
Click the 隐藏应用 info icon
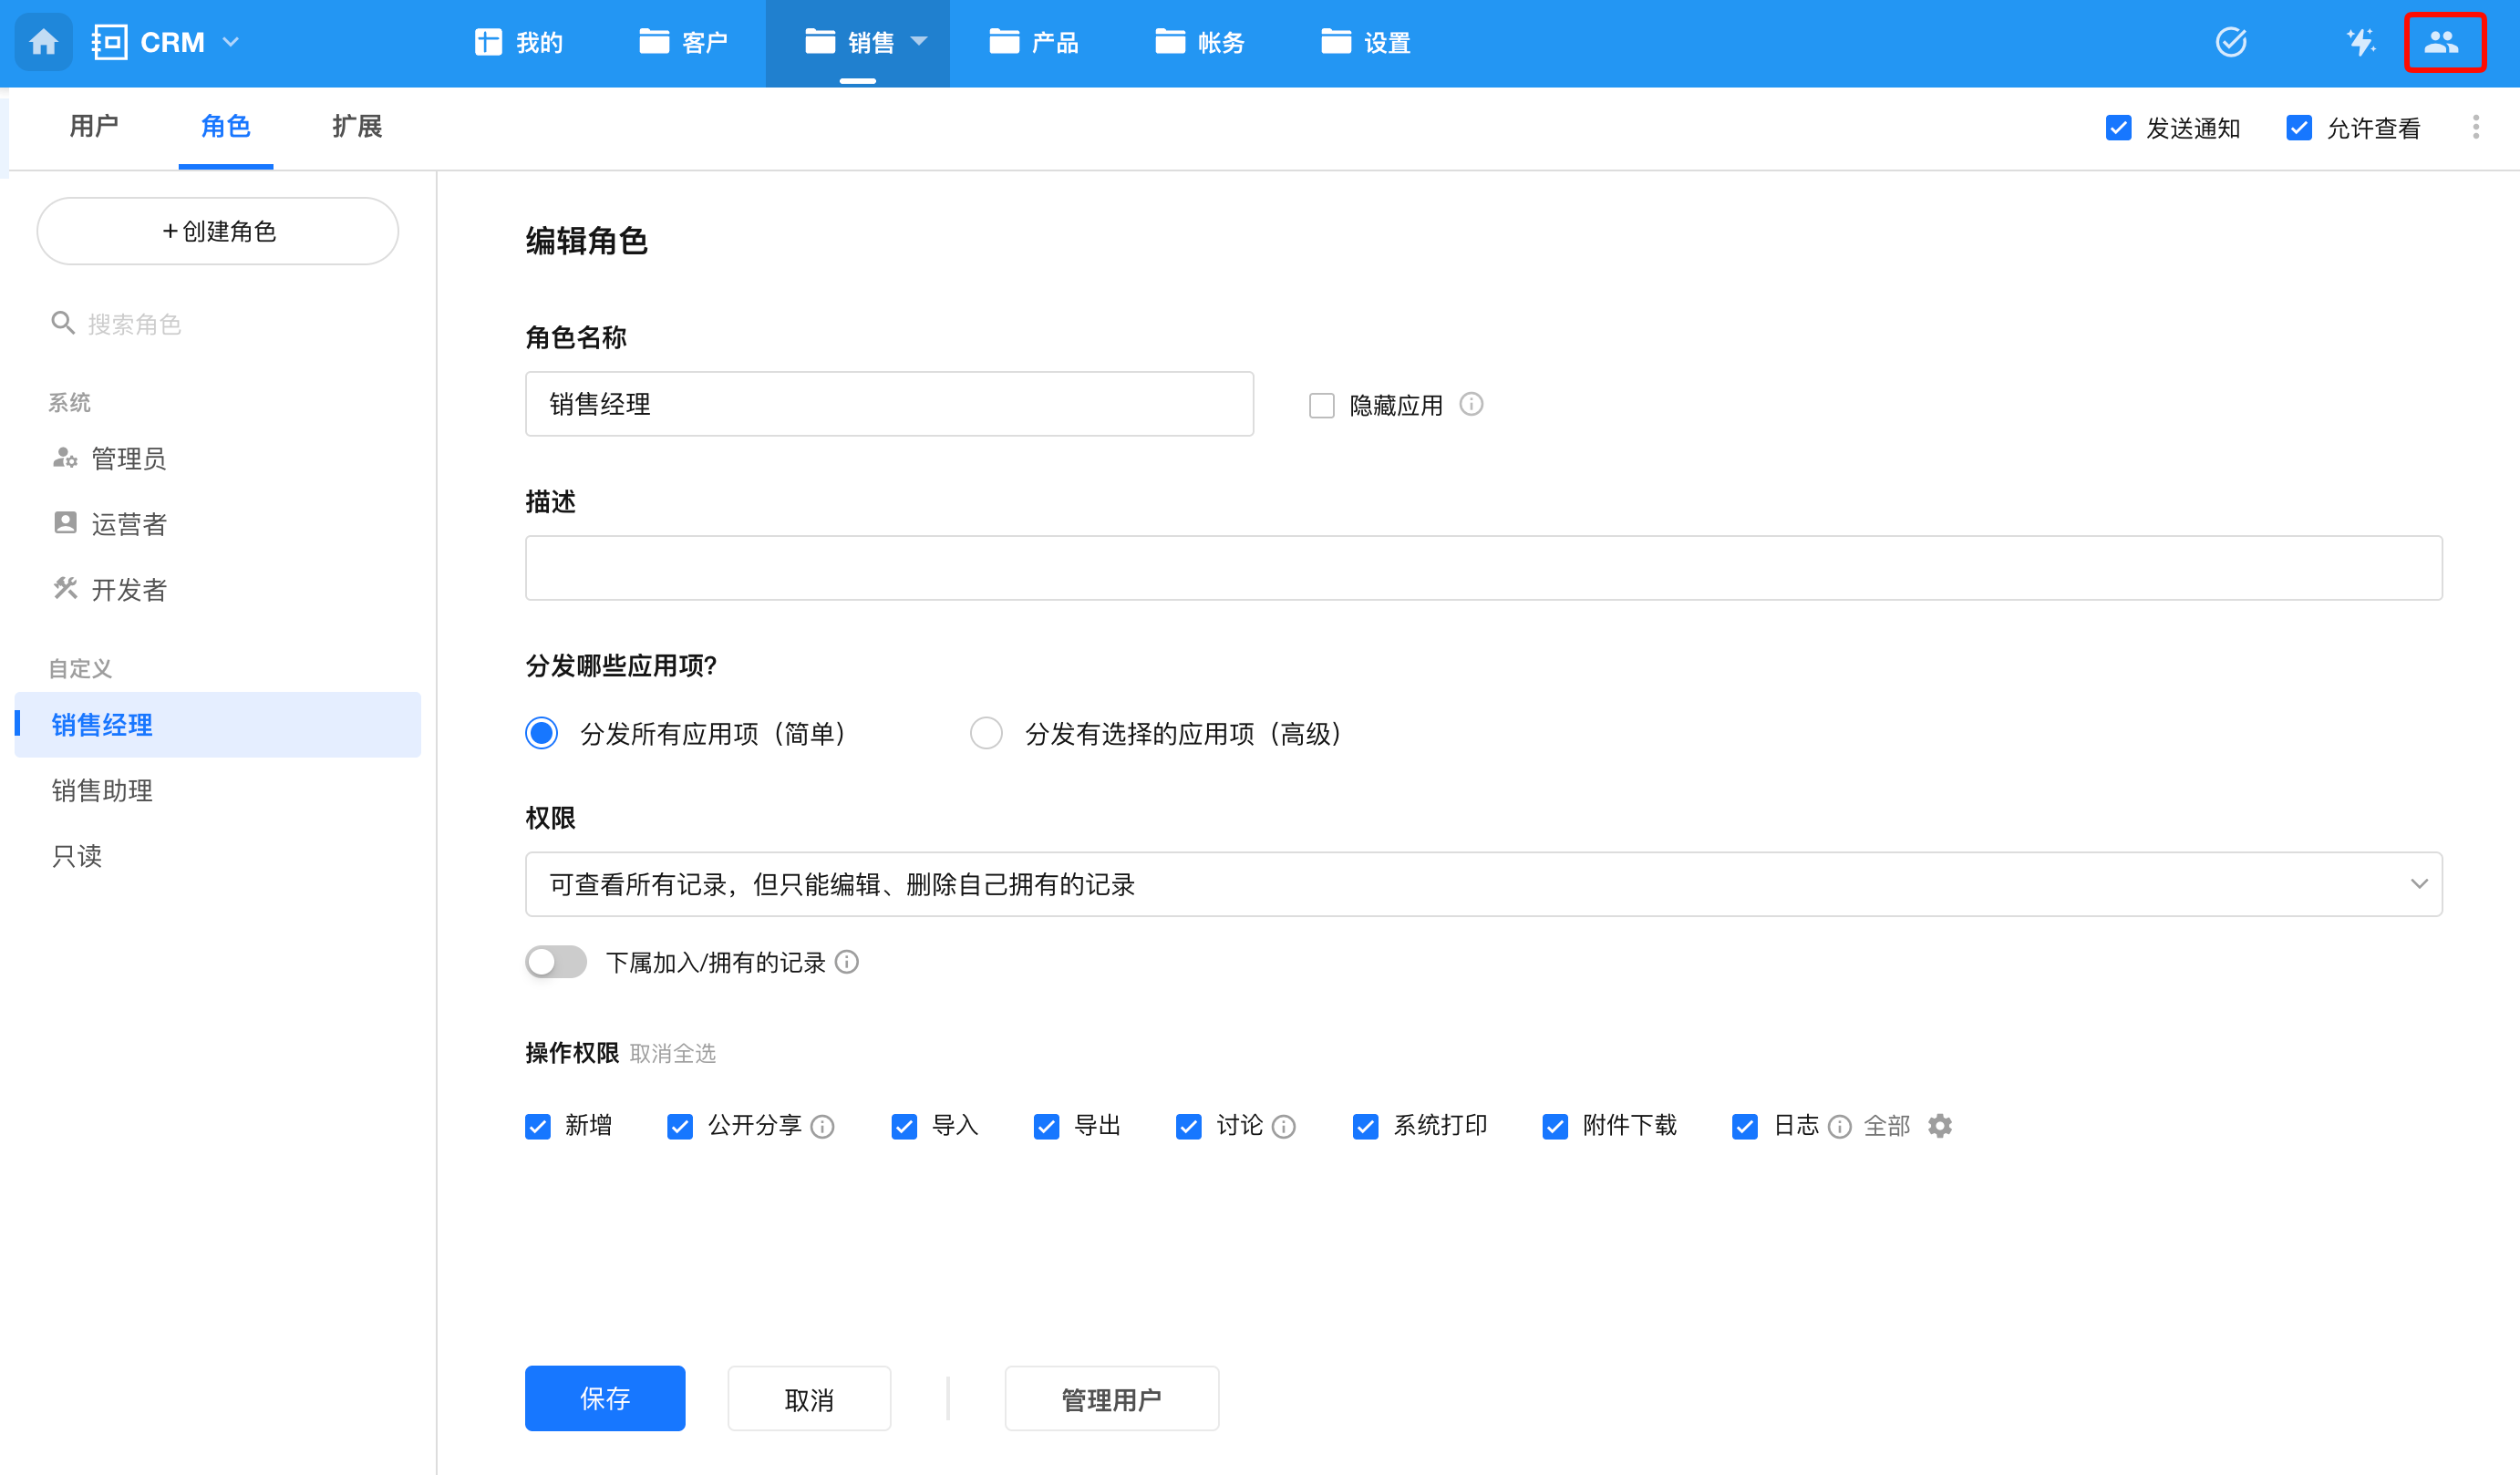click(x=1471, y=404)
